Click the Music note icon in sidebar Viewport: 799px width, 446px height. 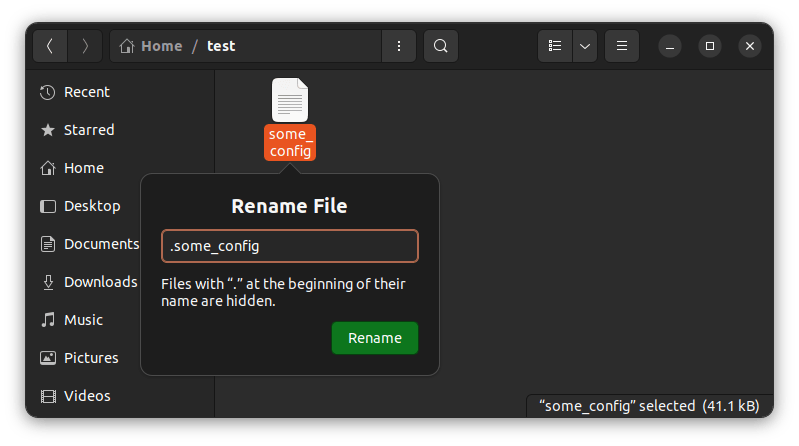coord(47,320)
